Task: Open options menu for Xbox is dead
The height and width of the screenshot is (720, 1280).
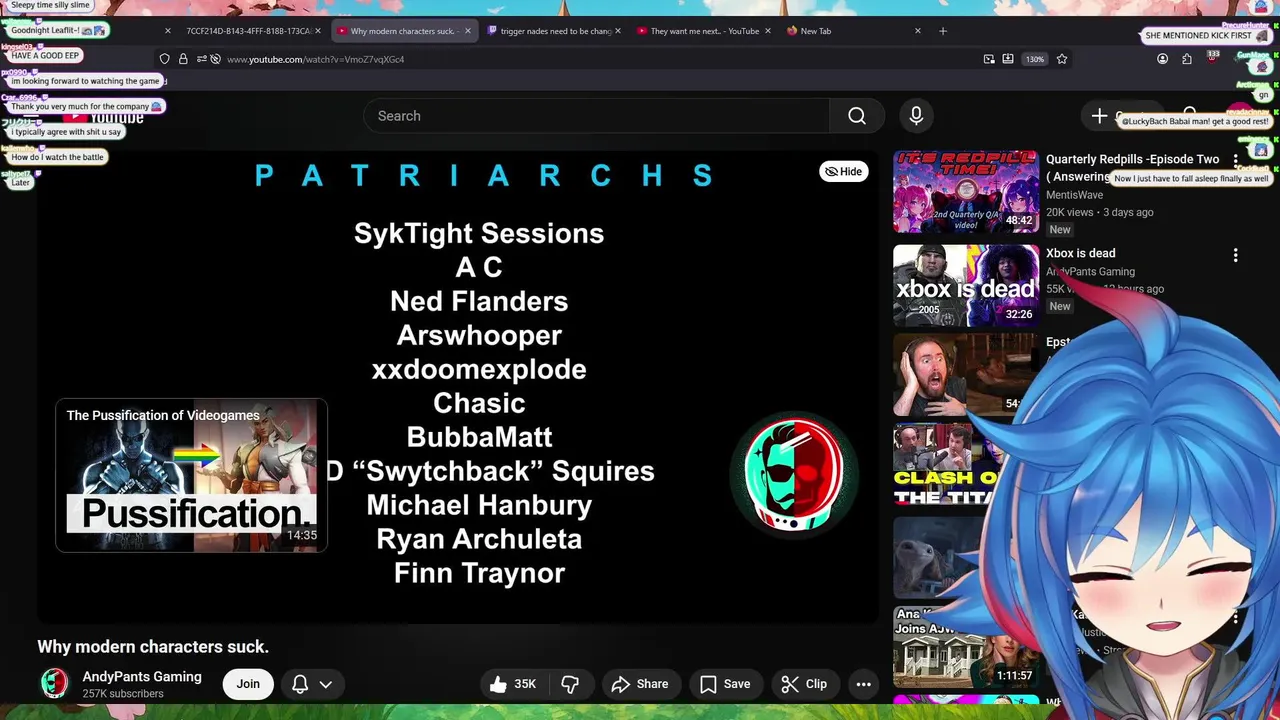Action: click(1235, 255)
